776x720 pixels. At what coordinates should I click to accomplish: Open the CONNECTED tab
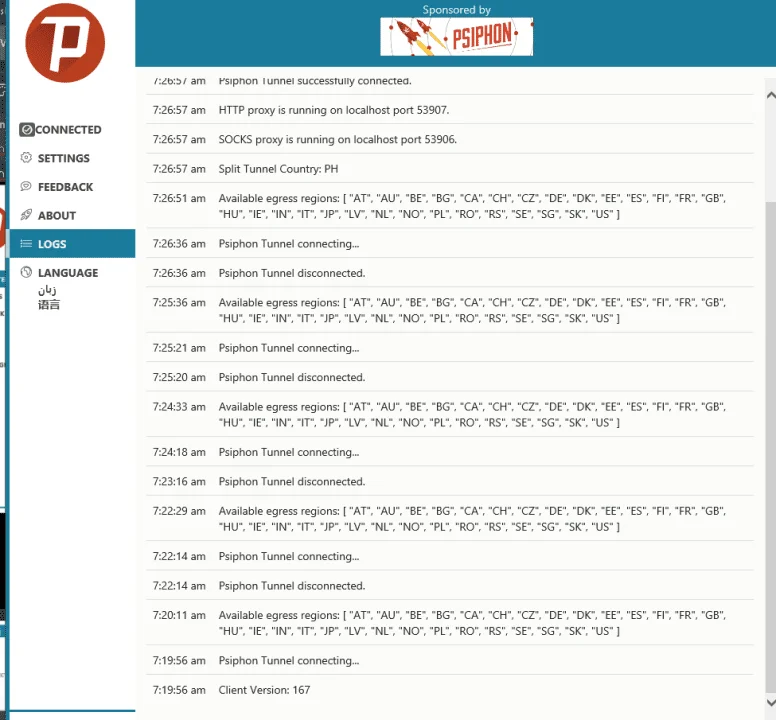coord(72,130)
